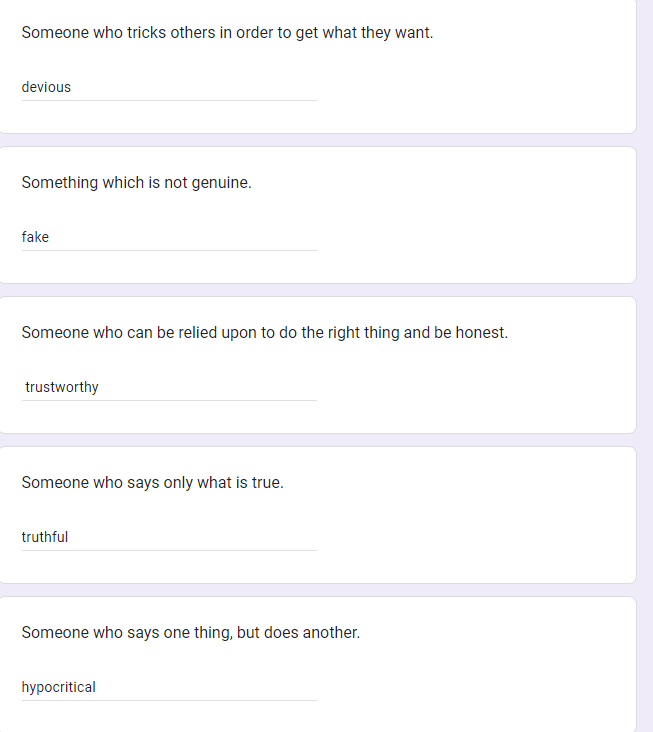653x732 pixels.
Task: Place cursor in the word 'truthful'
Action: tap(45, 537)
